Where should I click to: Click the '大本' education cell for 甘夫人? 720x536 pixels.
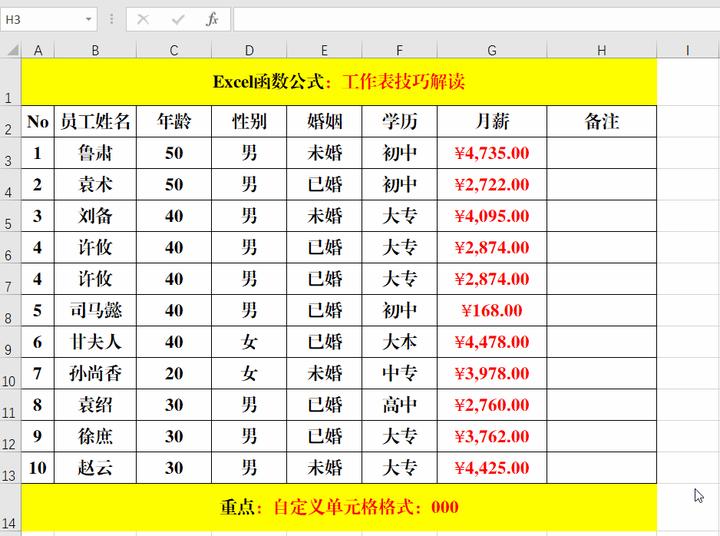click(399, 342)
